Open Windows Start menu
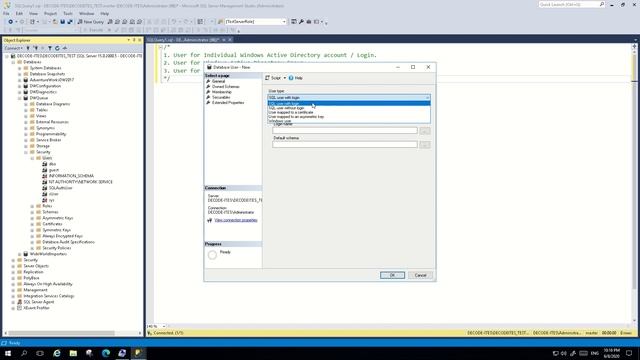Viewport: 640px width, 360px height. click(x=8, y=353)
